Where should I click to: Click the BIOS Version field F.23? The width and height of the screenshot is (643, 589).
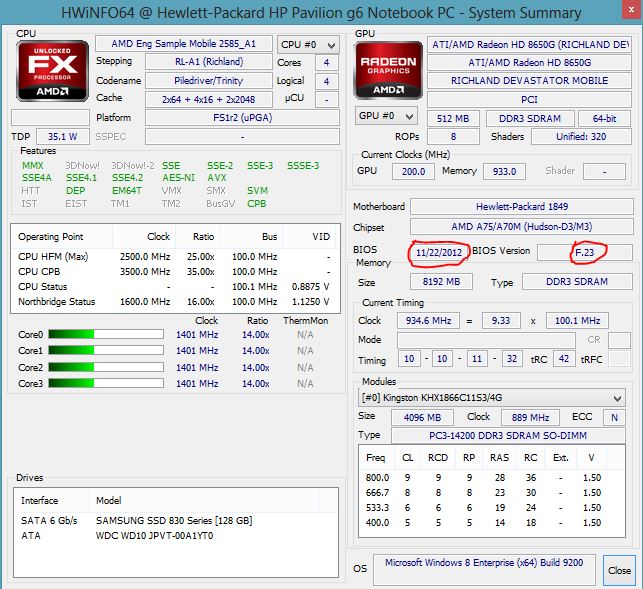(585, 252)
